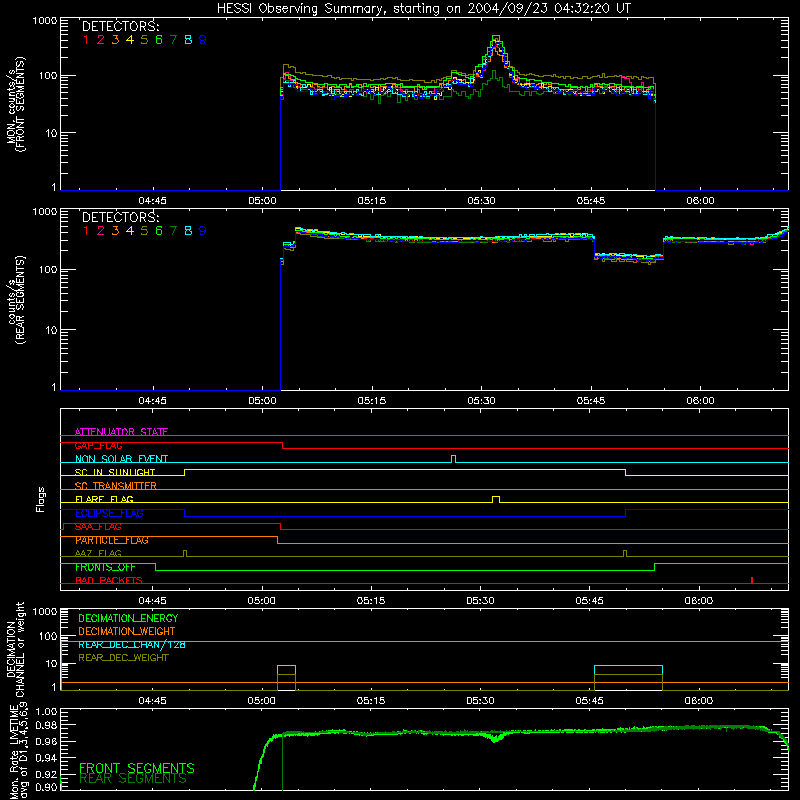The height and width of the screenshot is (800, 800).
Task: Click the NON_SOLAR_EVENT flag label
Action: (121, 459)
